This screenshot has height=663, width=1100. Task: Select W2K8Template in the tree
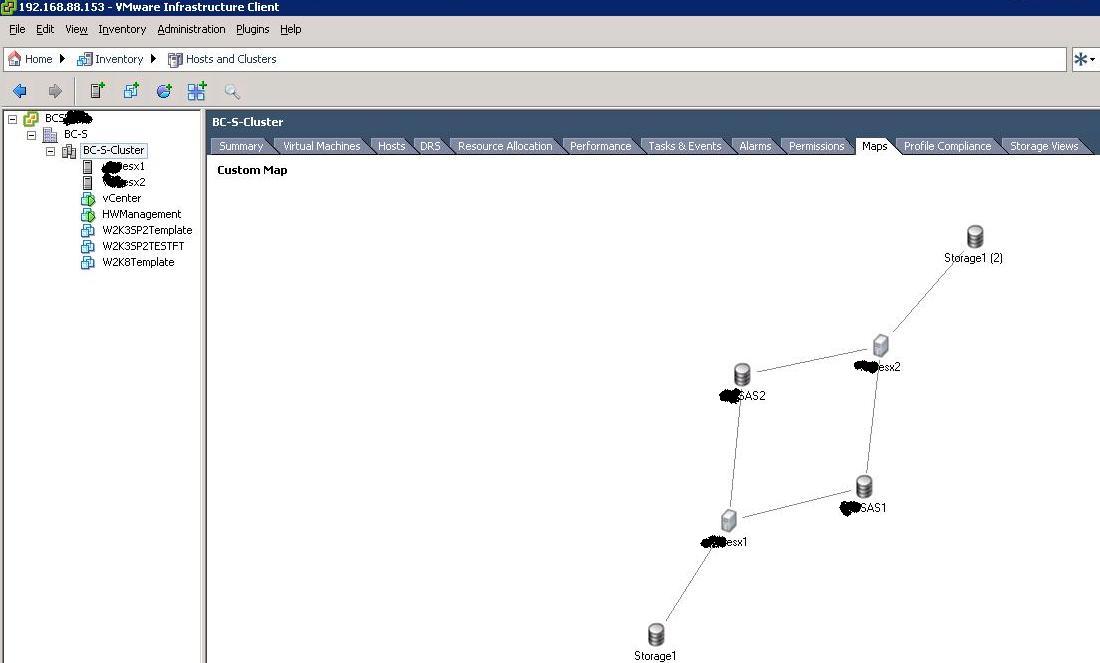coord(138,262)
